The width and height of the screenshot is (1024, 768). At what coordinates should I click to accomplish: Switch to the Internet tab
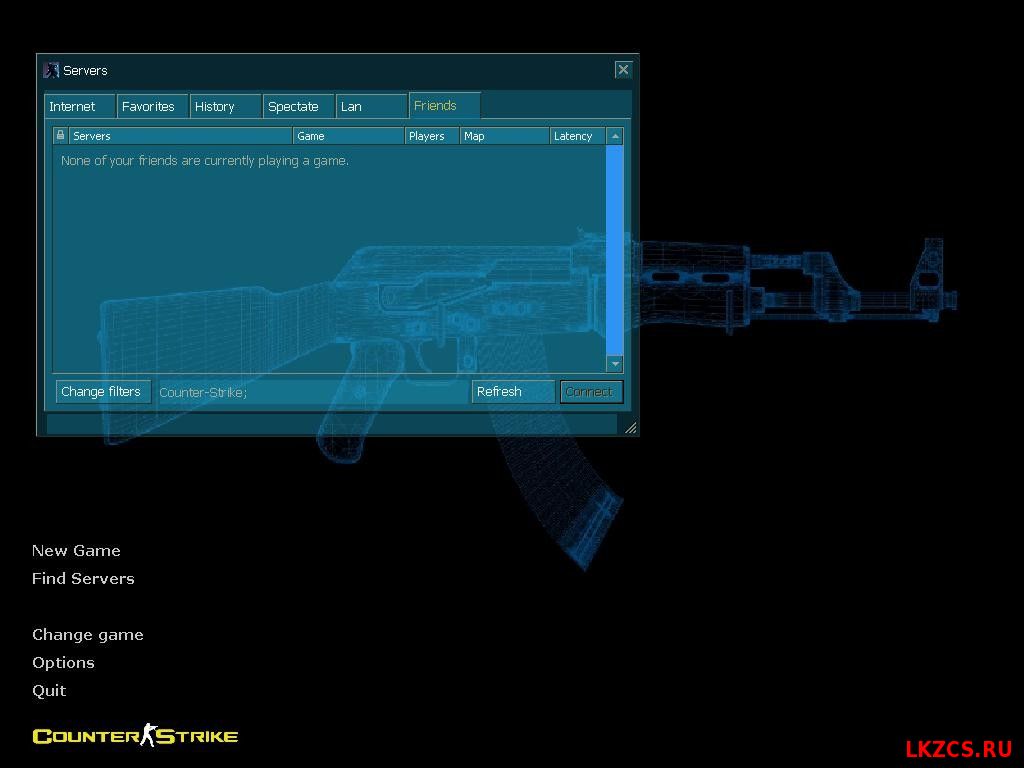point(80,106)
